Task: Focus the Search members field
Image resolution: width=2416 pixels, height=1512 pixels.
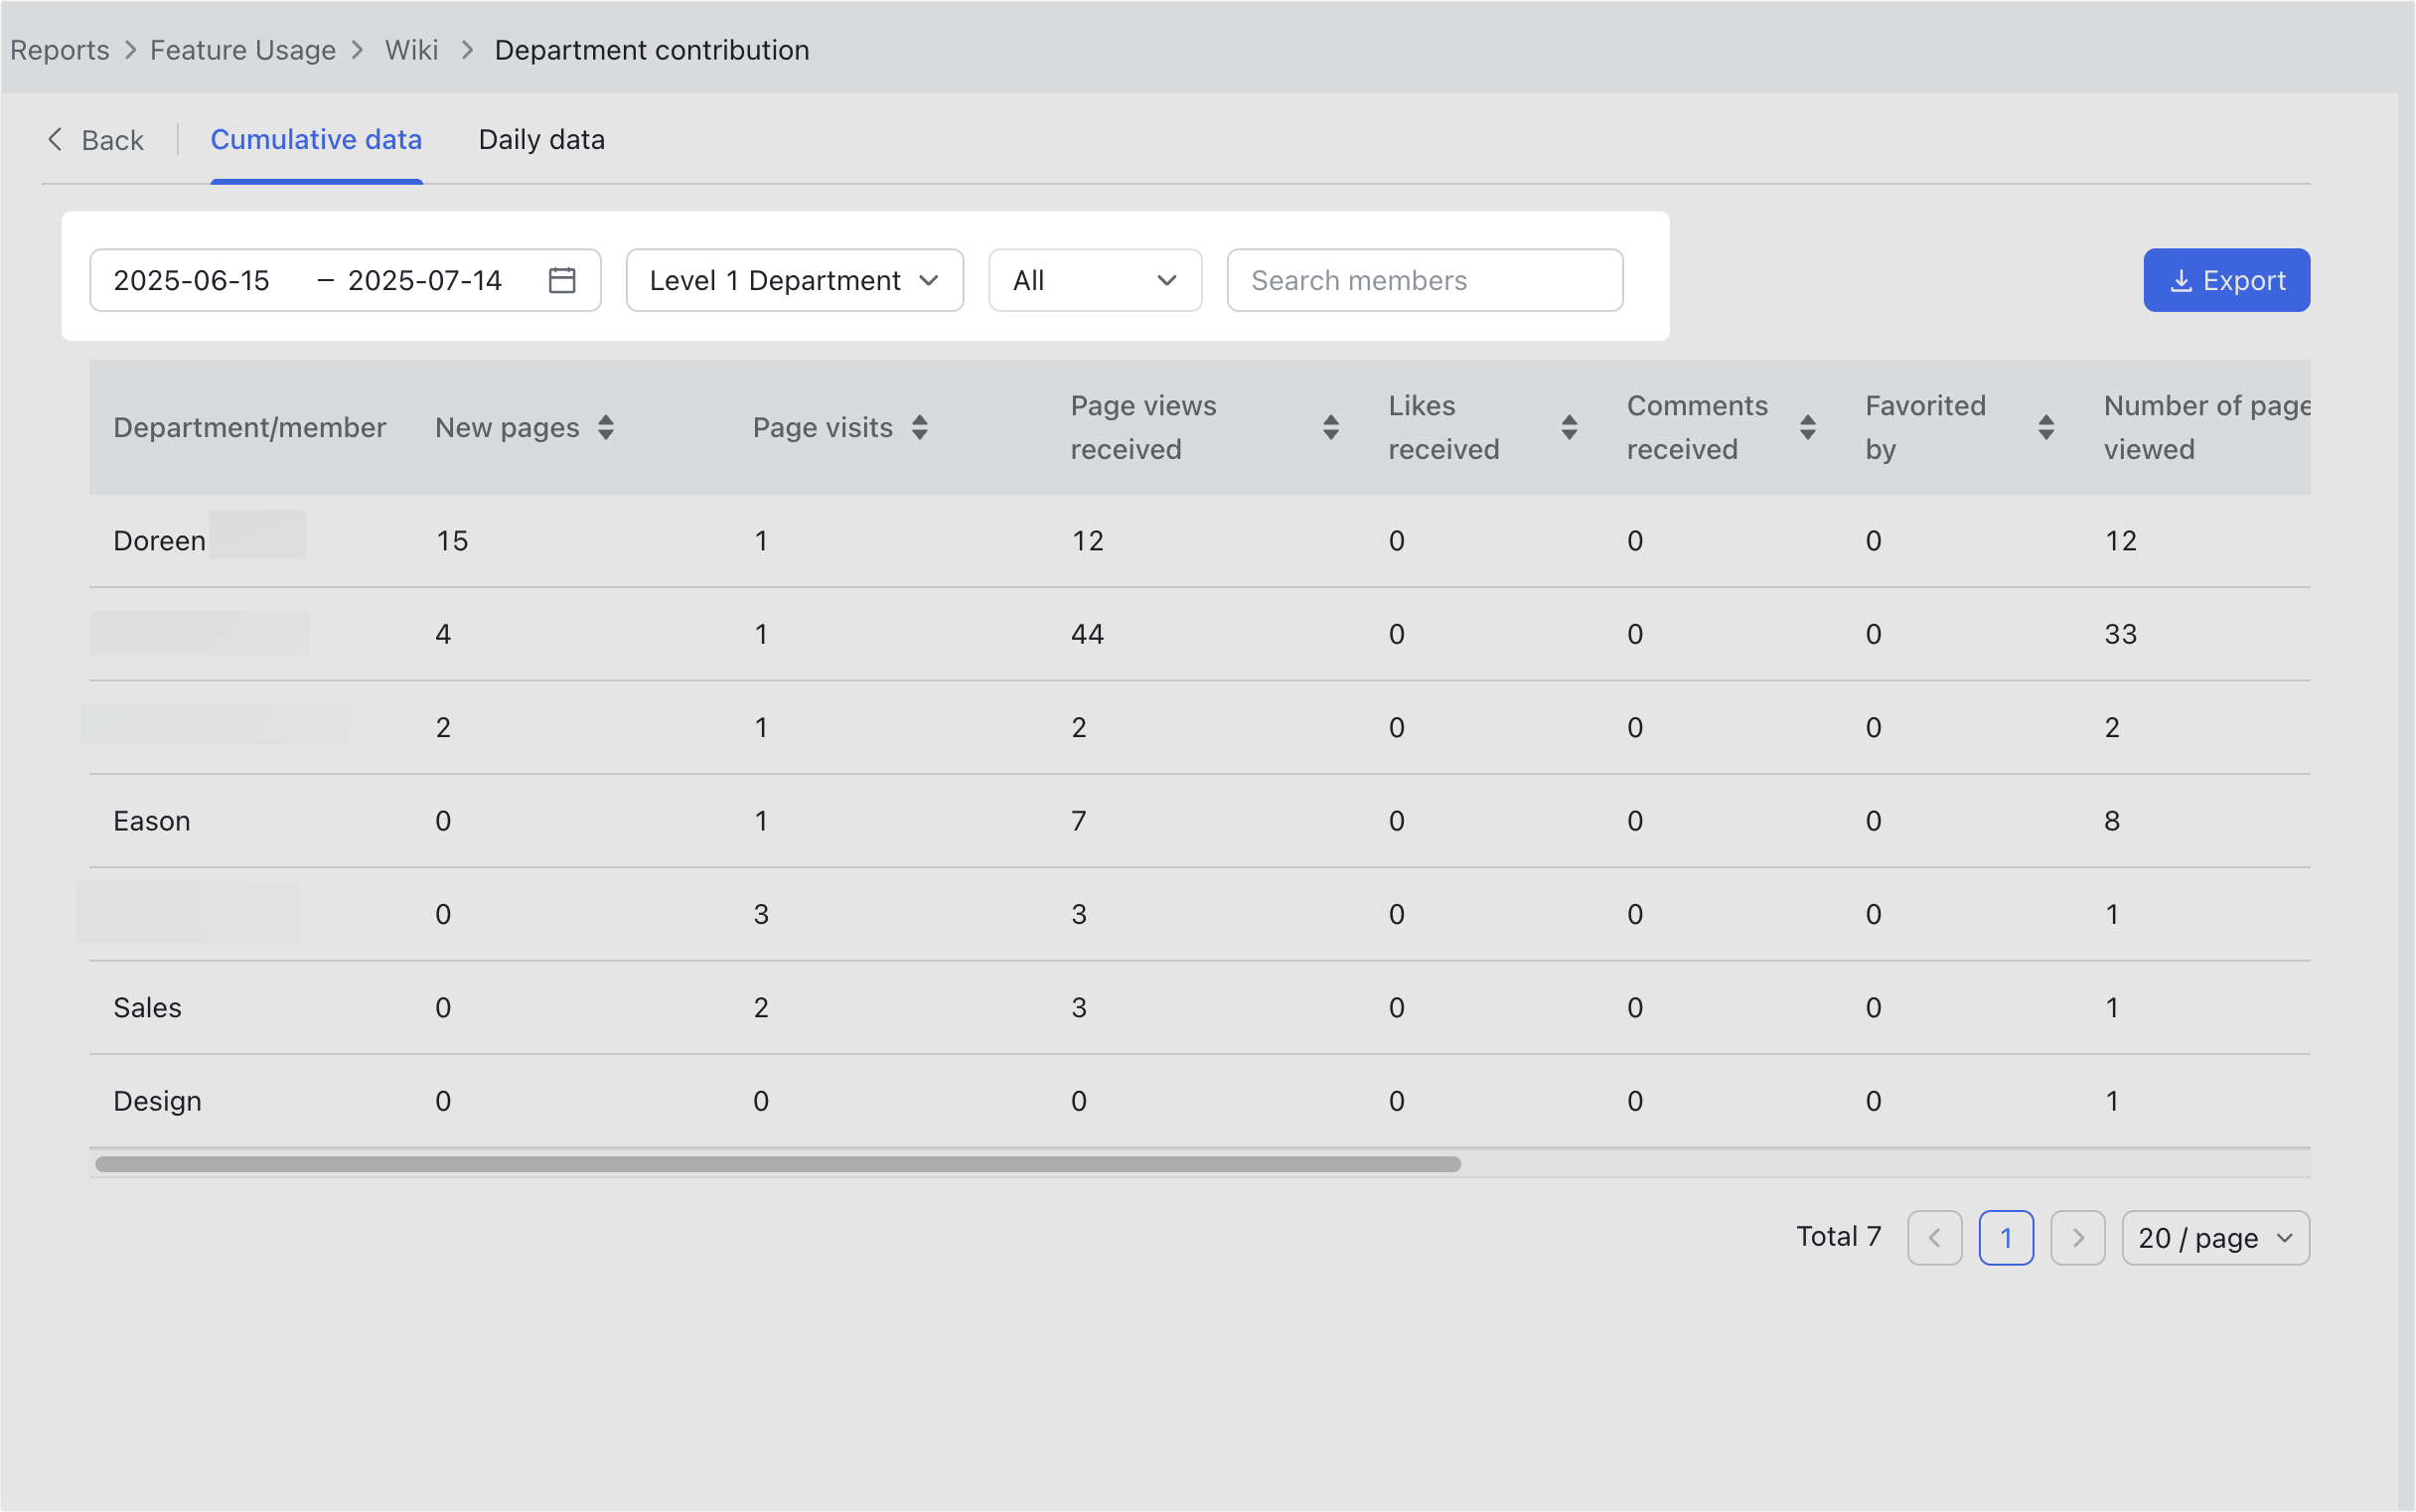Action: 1425,280
